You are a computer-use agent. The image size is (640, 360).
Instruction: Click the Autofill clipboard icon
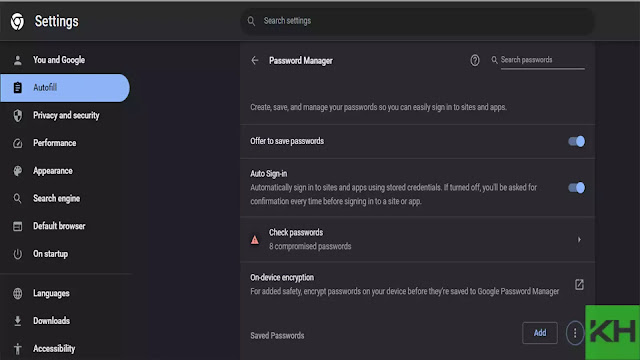click(18, 87)
